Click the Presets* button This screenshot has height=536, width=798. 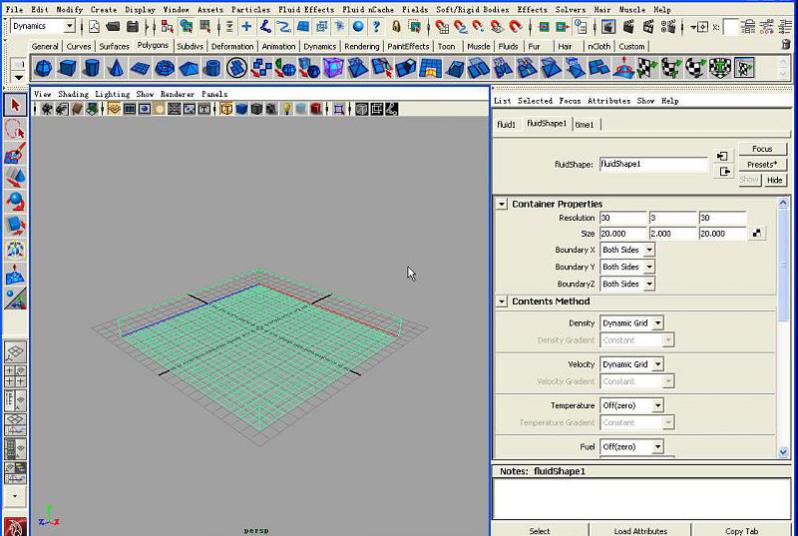pyautogui.click(x=762, y=164)
